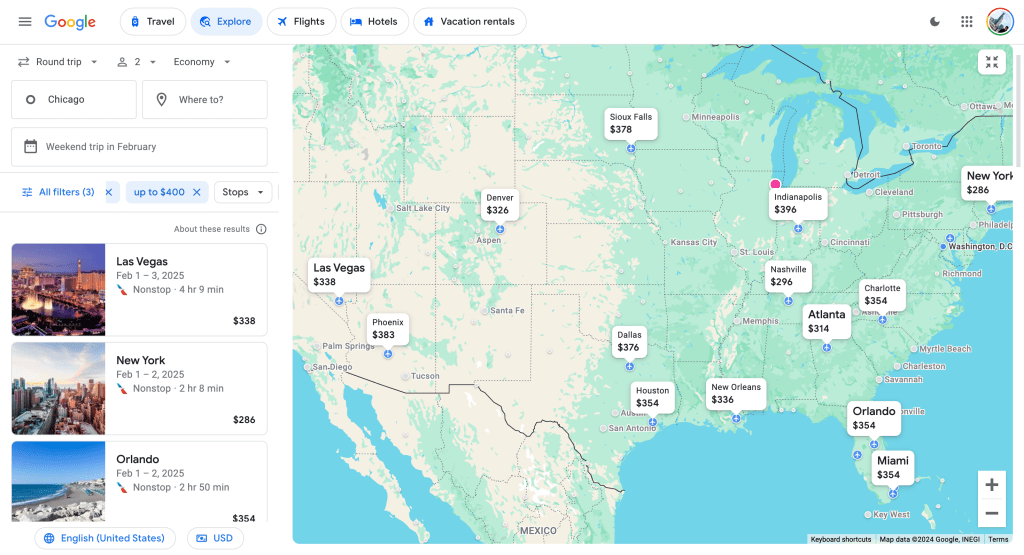
Task: Zoom in on the map
Action: [x=991, y=485]
